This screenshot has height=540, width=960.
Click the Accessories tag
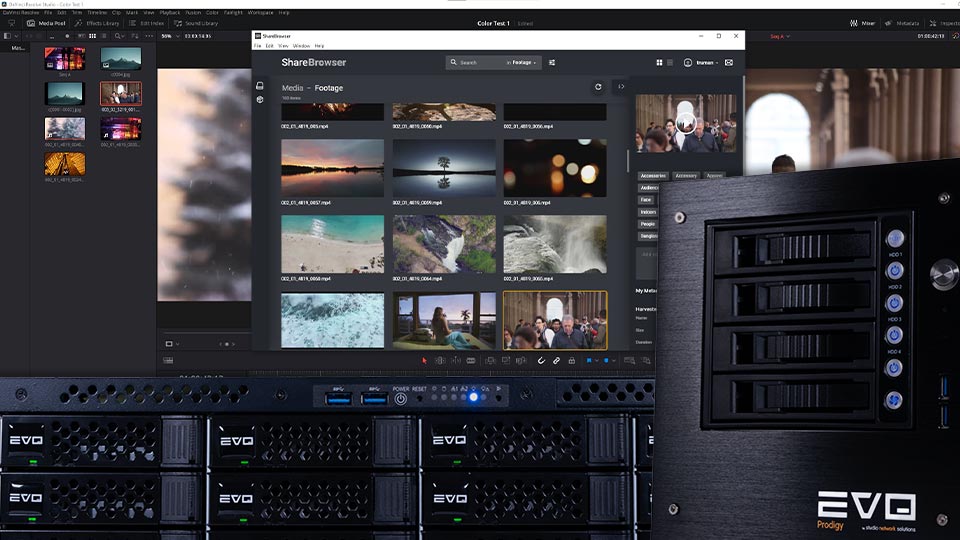click(x=653, y=176)
